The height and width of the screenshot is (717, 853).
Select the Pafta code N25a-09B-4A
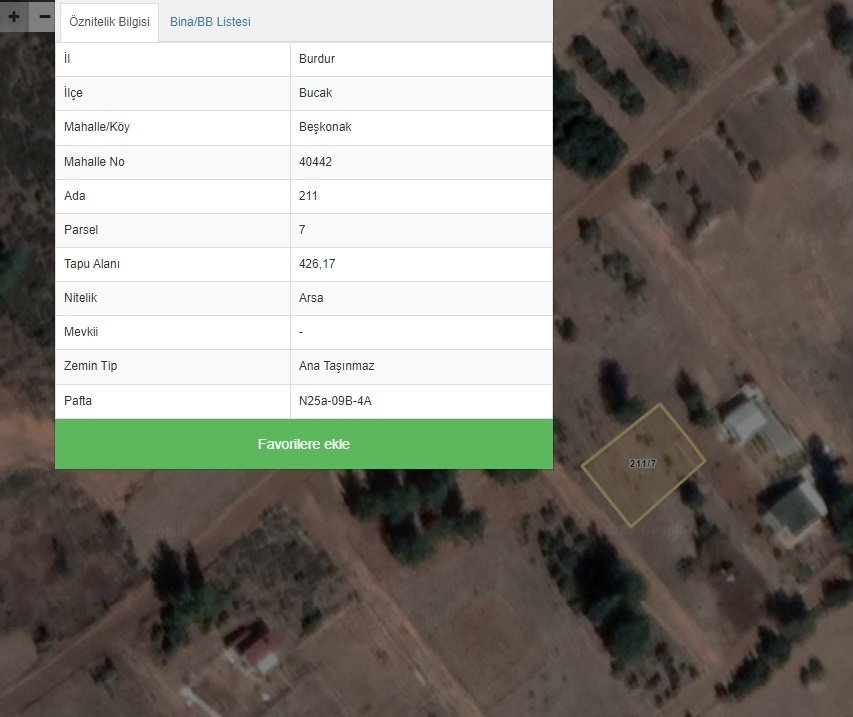pos(335,401)
